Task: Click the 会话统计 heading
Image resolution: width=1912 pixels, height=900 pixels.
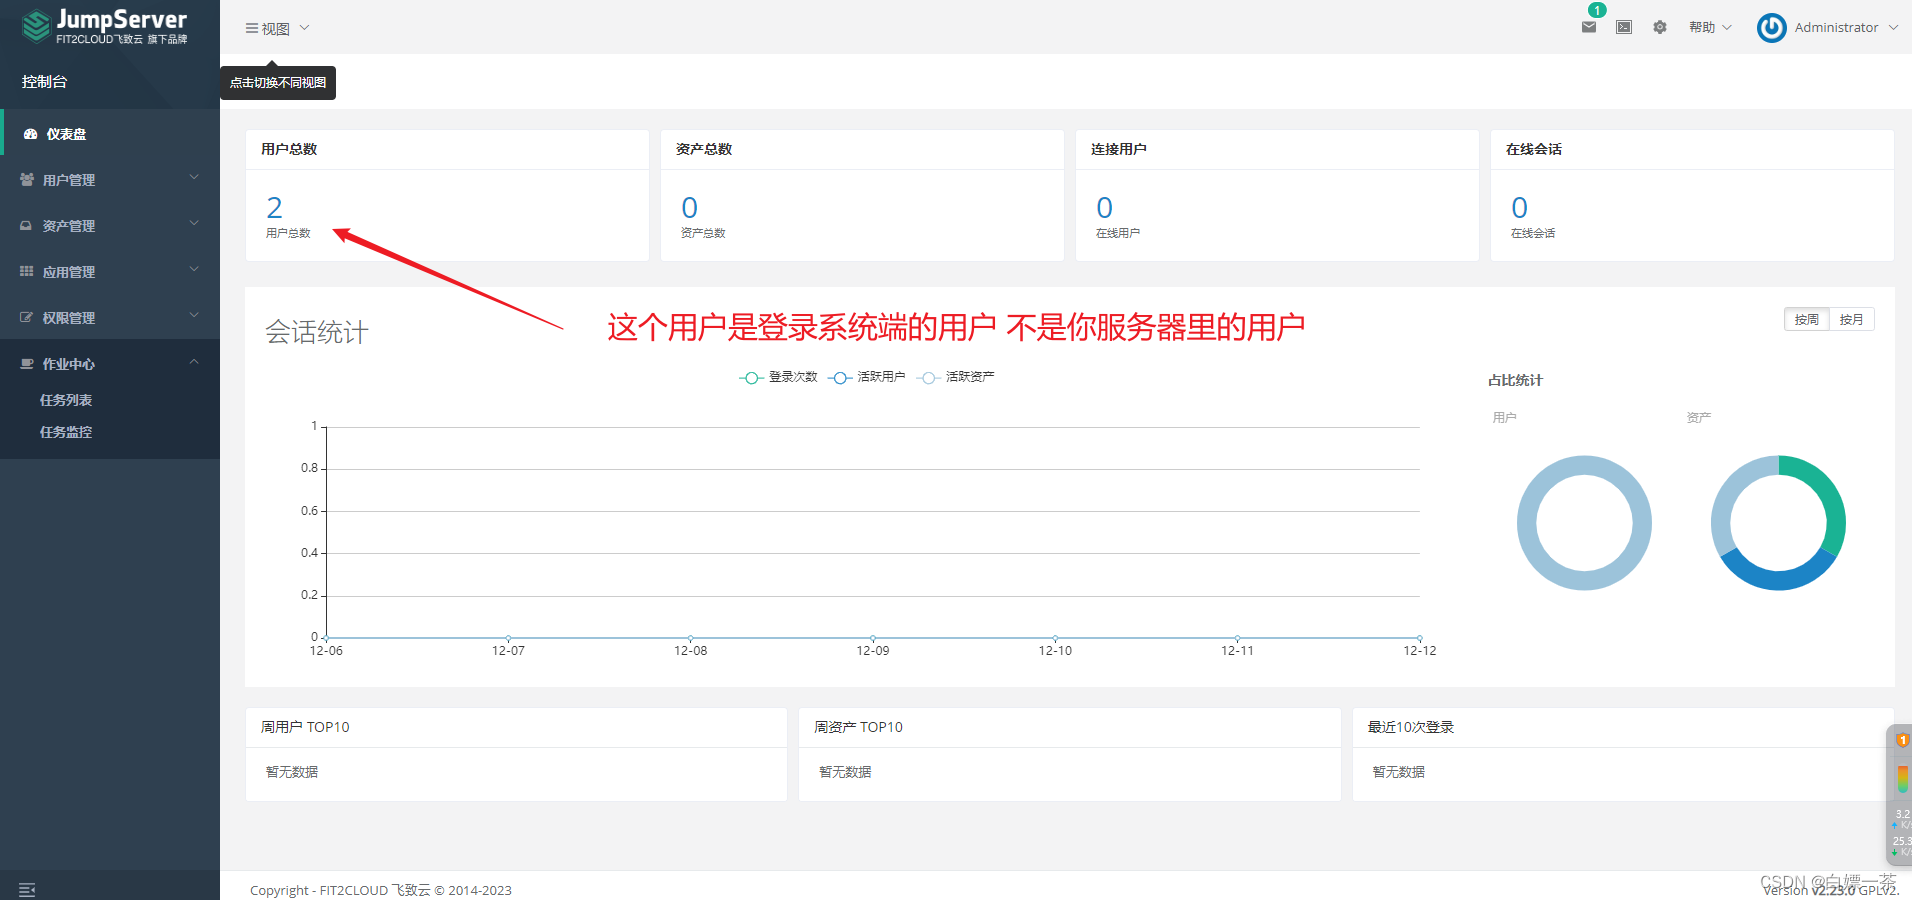Action: (317, 332)
